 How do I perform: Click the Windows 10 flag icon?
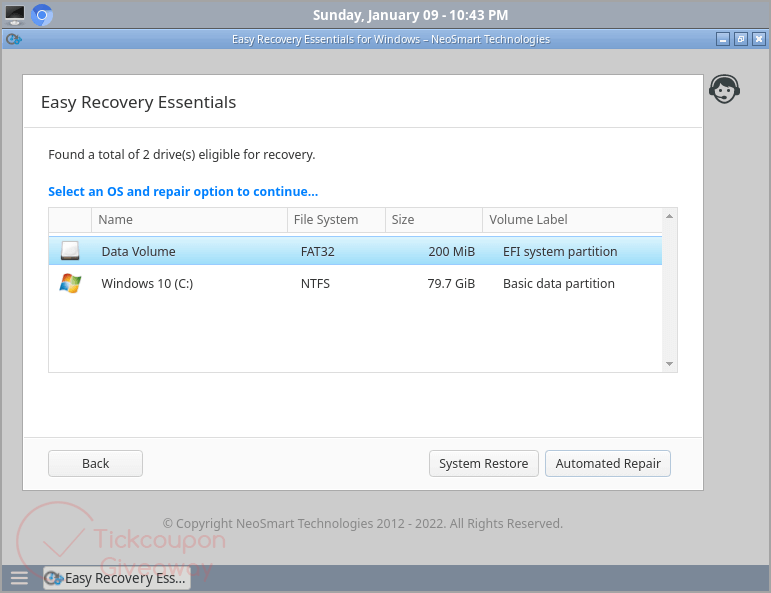[x=70, y=283]
